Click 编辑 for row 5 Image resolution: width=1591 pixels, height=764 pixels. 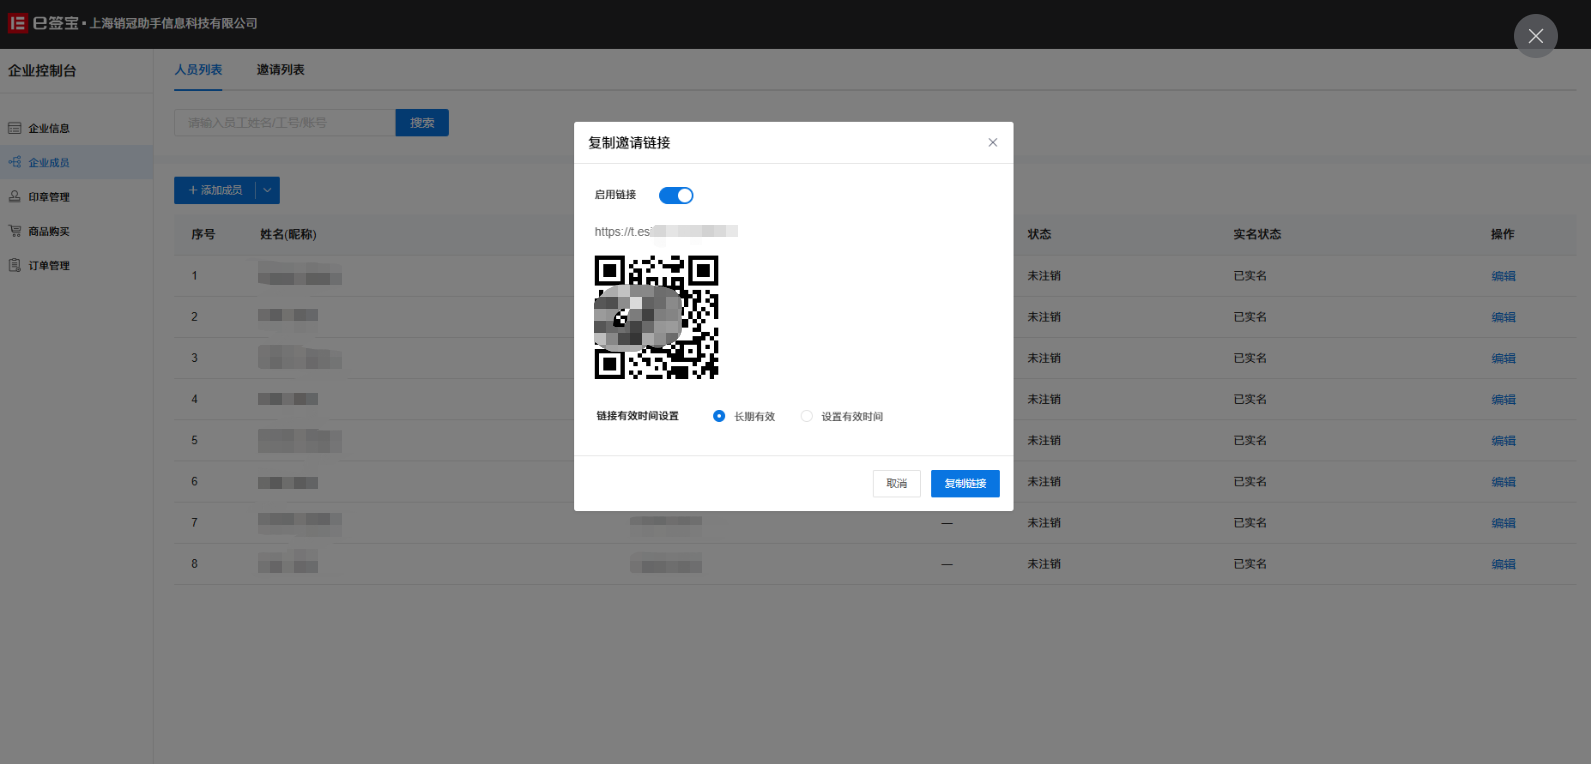[1503, 440]
